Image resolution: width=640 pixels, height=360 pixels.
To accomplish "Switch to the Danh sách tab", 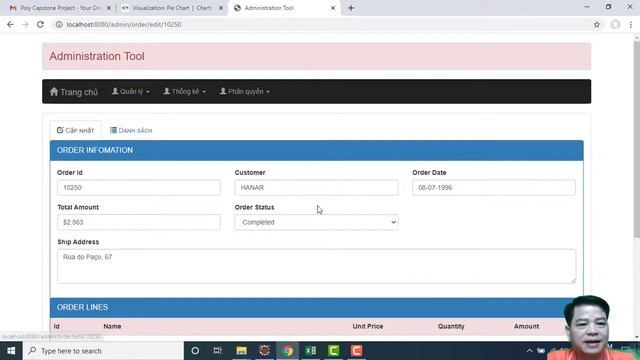I will click(x=131, y=130).
